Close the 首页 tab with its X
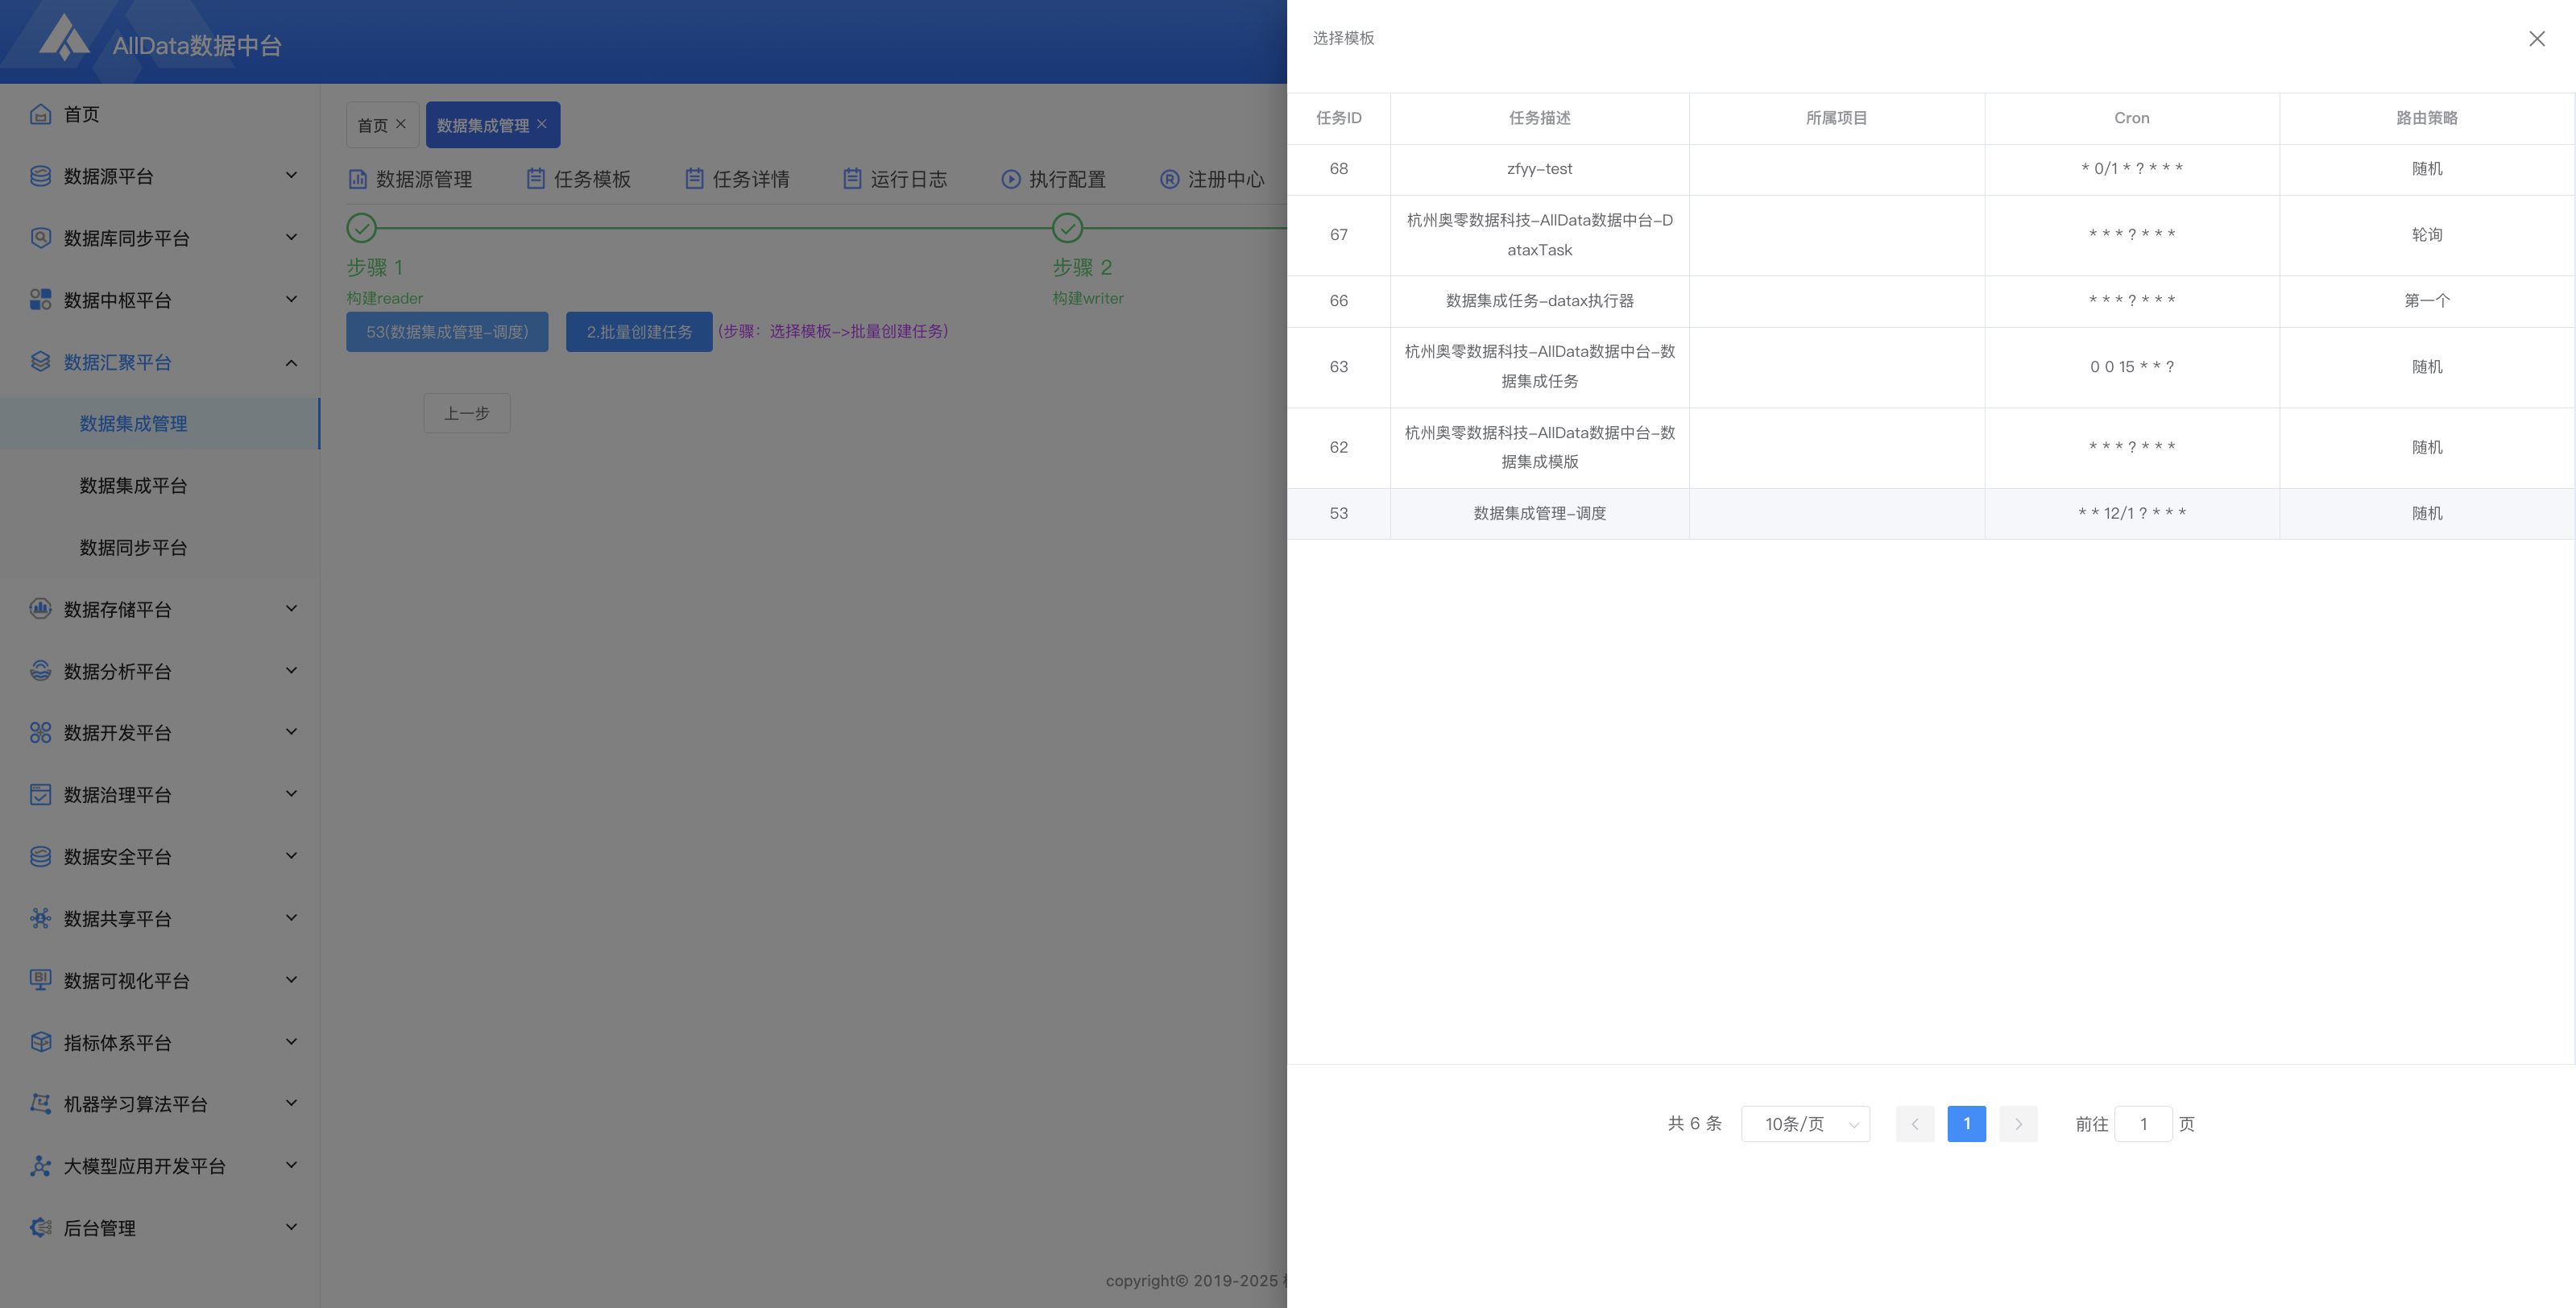 click(401, 124)
